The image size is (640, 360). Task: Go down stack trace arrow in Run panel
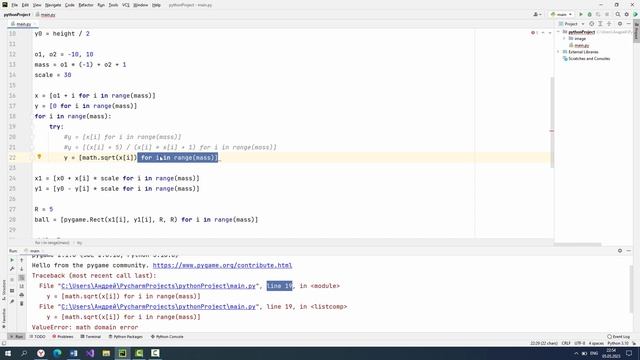(x=22, y=269)
